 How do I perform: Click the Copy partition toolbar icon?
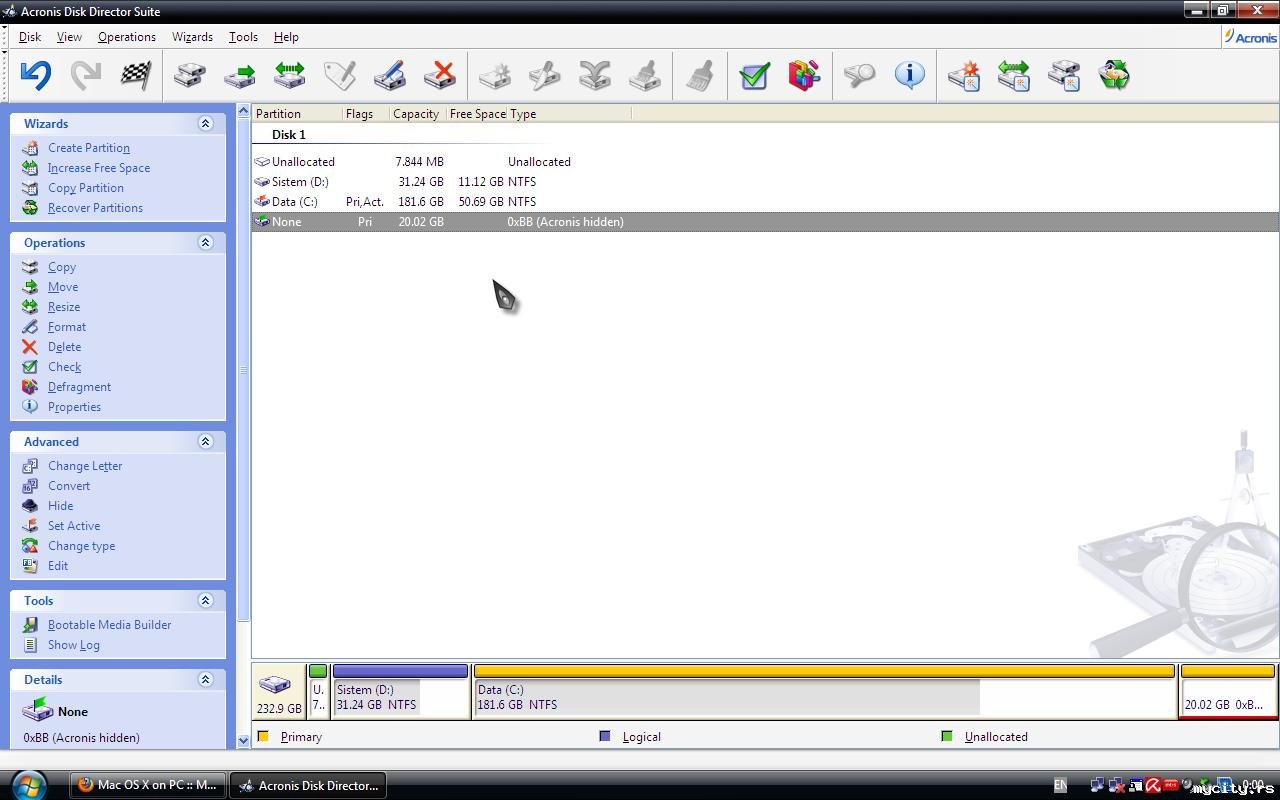tap(189, 75)
